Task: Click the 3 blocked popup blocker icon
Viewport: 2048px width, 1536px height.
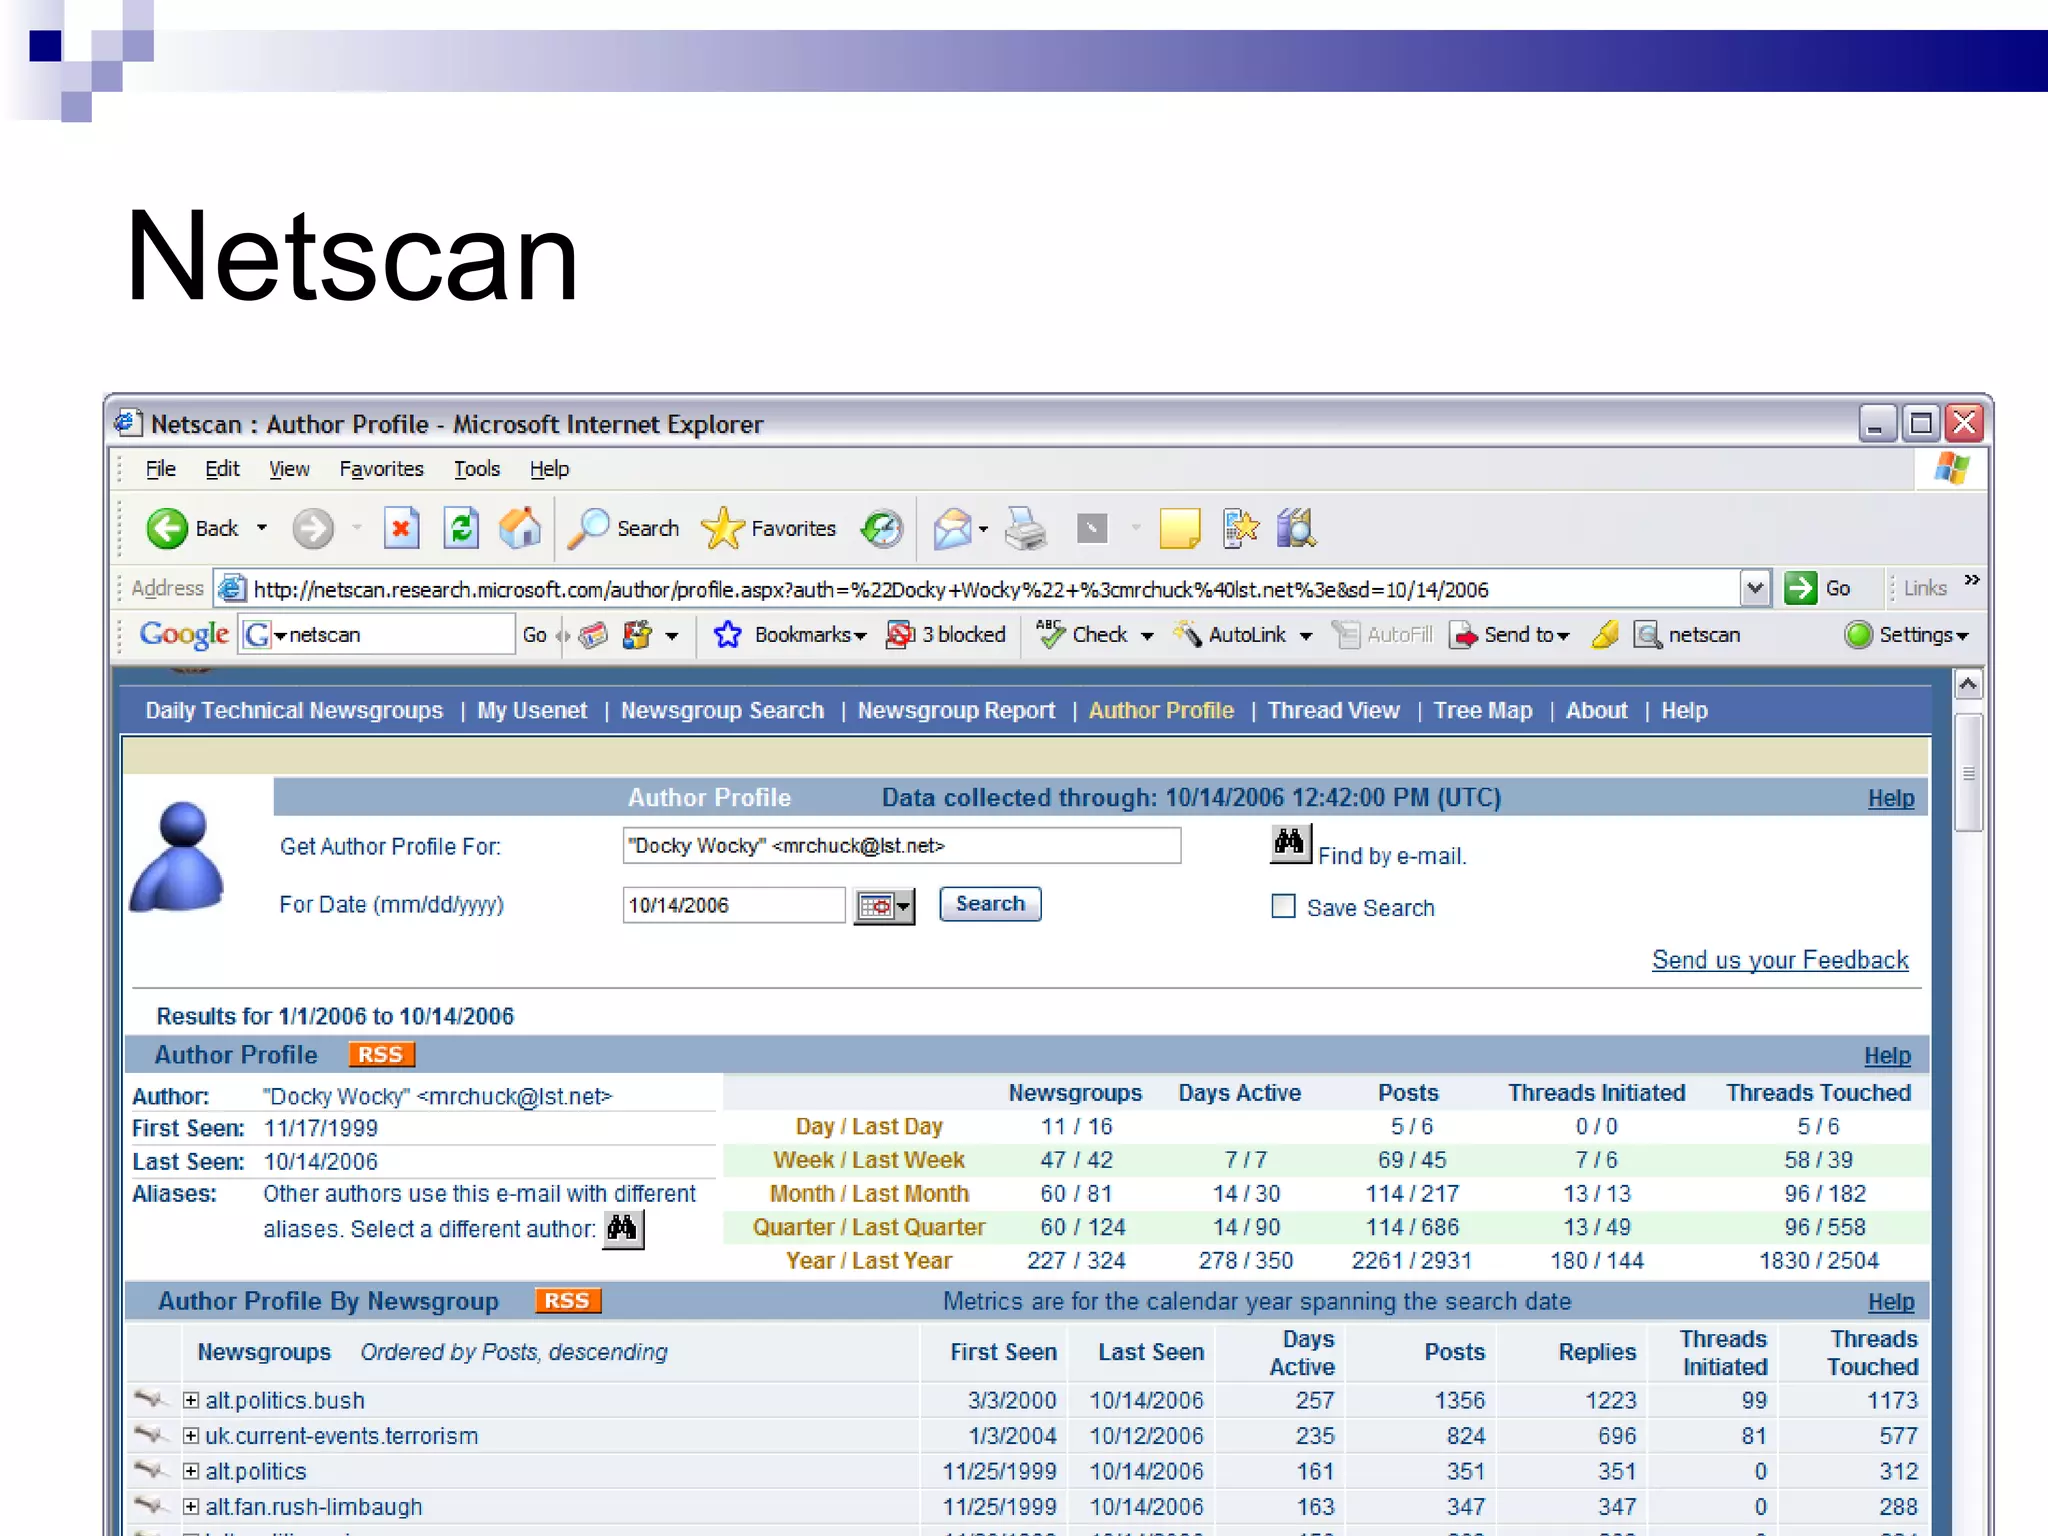Action: (x=900, y=634)
